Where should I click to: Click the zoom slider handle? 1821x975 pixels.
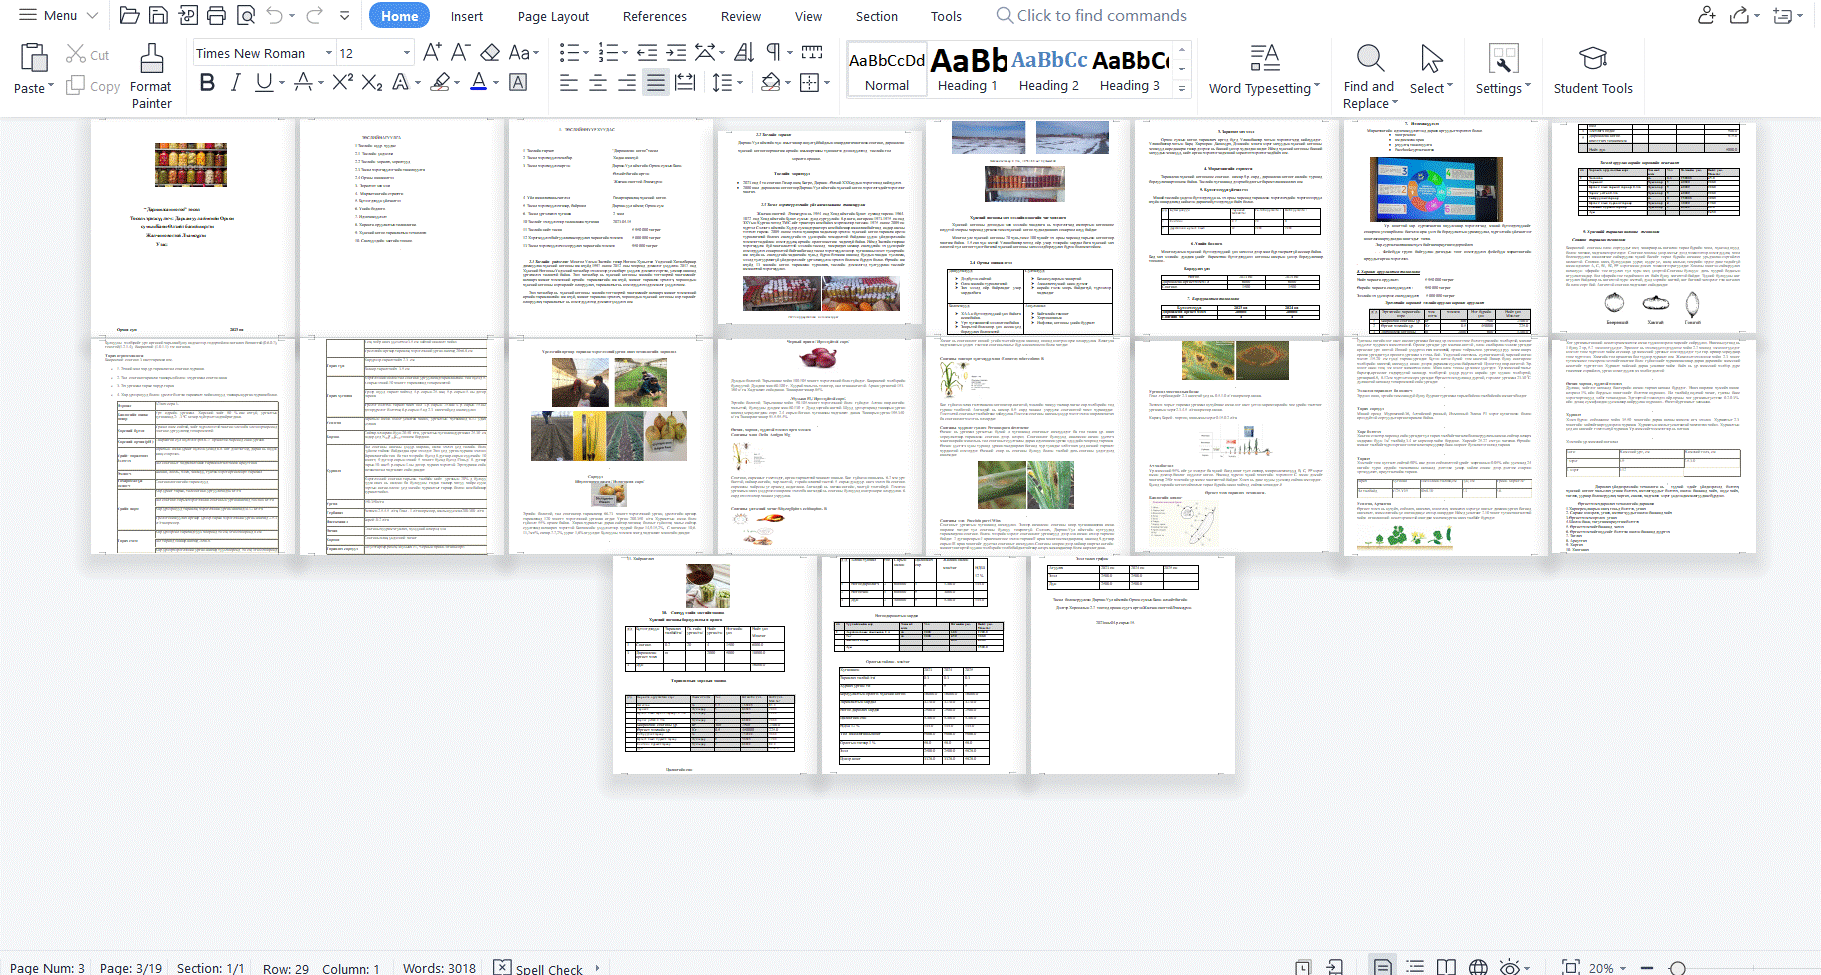tap(1678, 967)
